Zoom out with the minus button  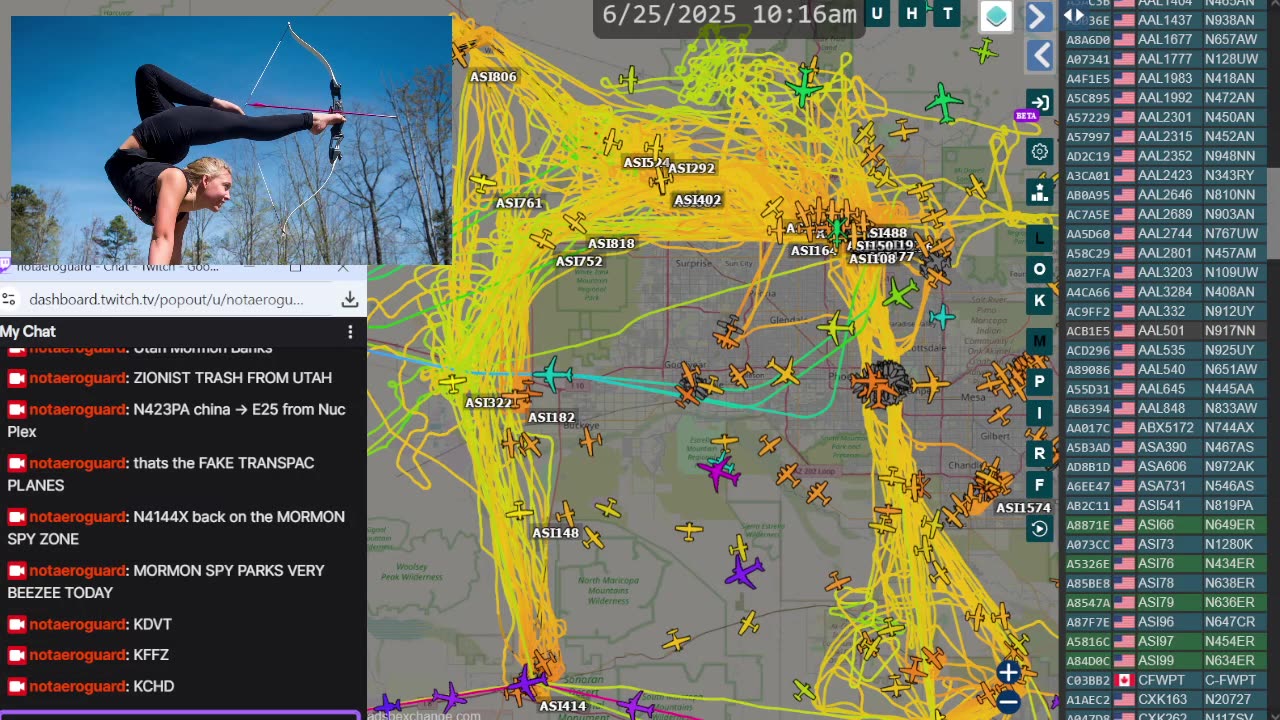1008,702
